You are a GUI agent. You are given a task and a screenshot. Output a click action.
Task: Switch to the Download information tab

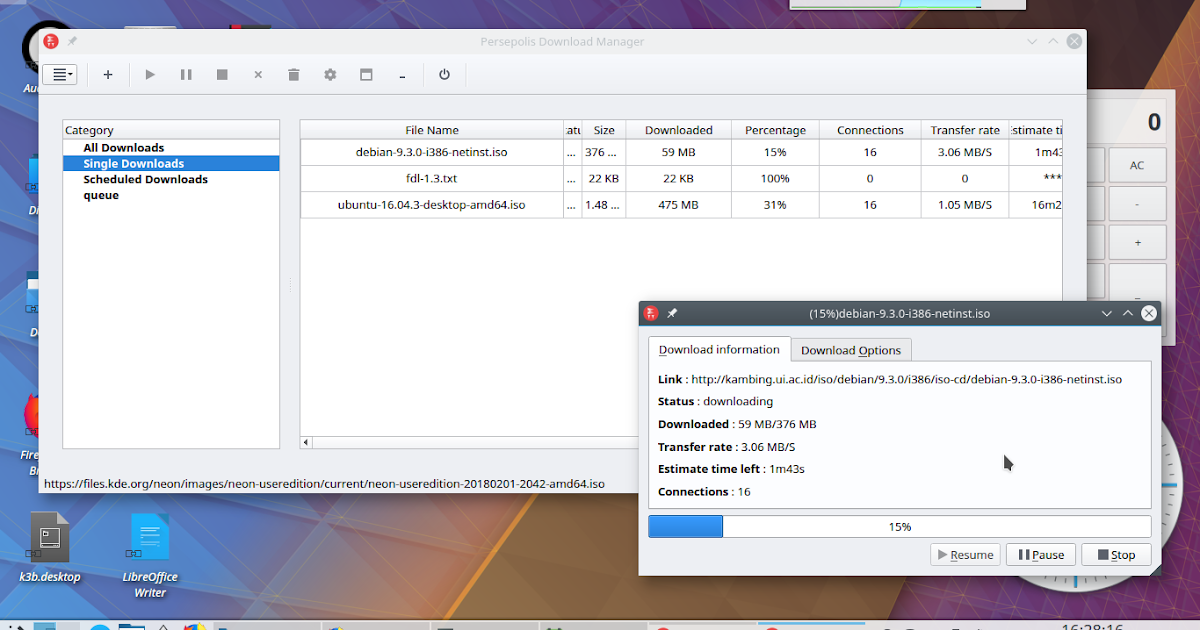(719, 349)
